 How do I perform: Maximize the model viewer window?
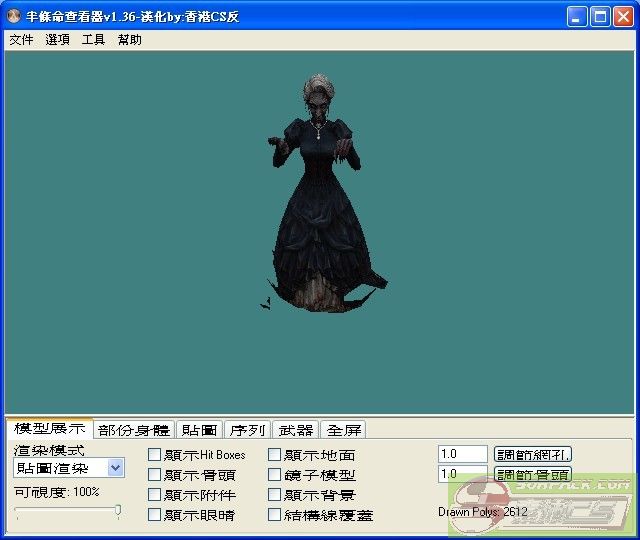pos(600,17)
